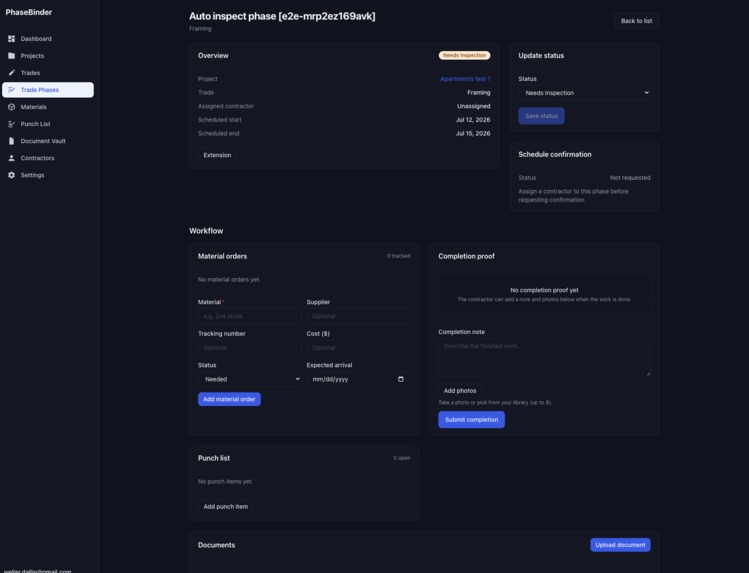
Task: Click the Settings gear icon
Action: [x=11, y=175]
